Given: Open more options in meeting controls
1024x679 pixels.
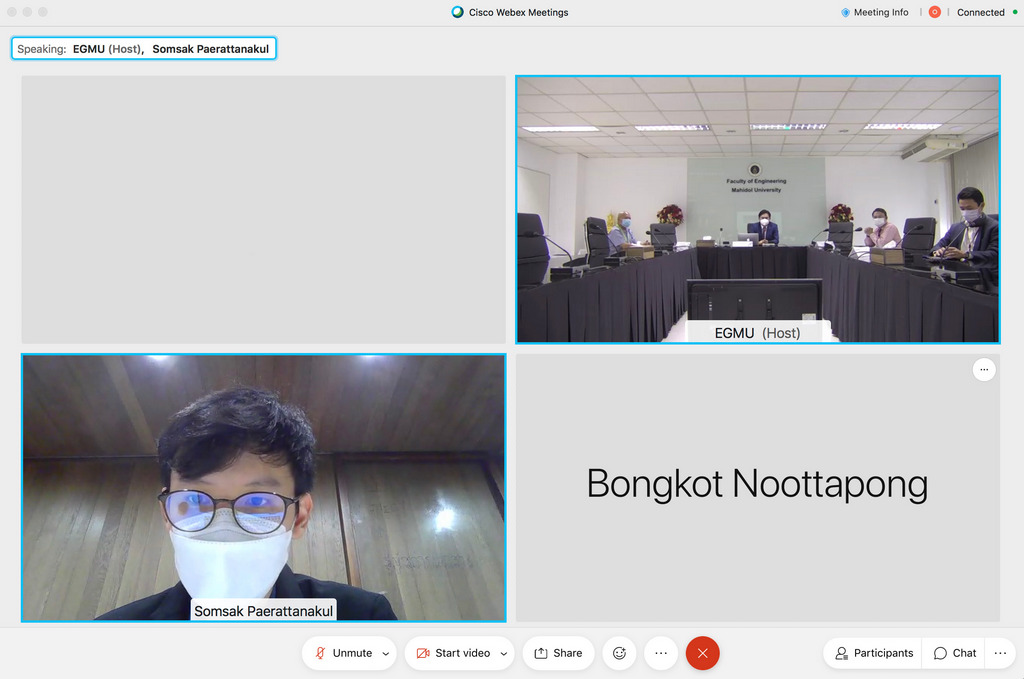Looking at the screenshot, I should coord(661,653).
